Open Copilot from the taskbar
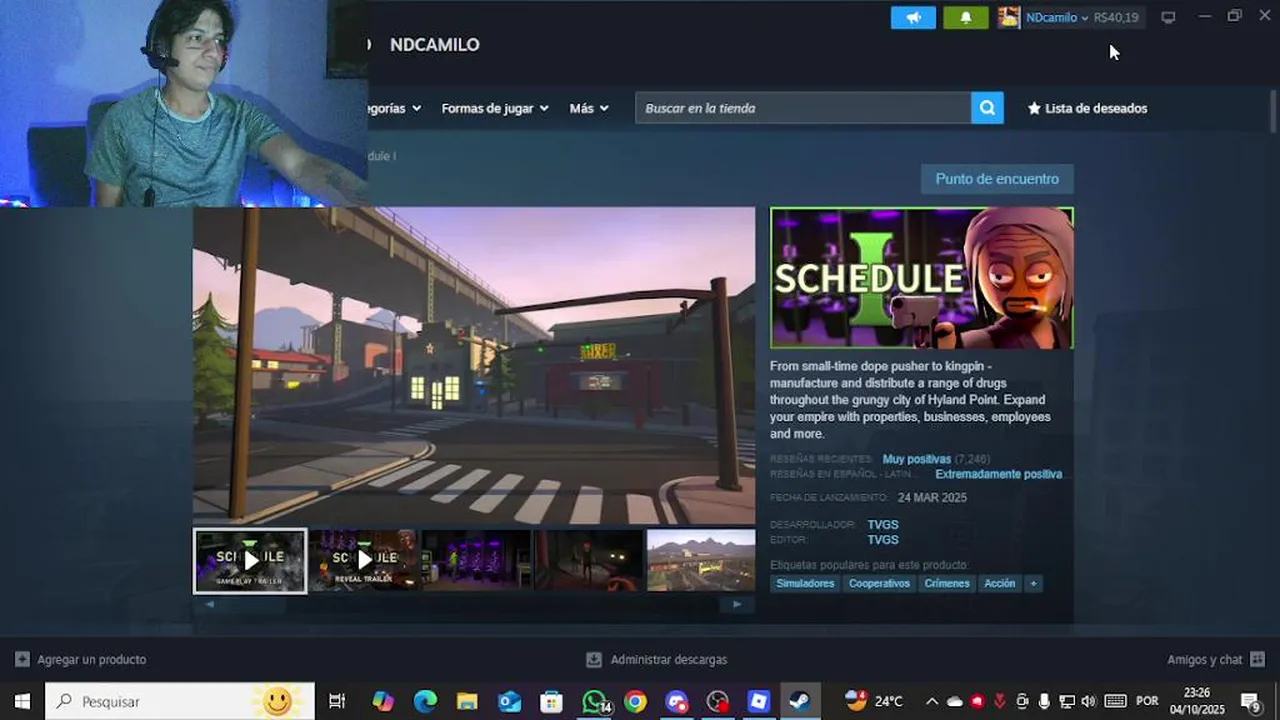The image size is (1280, 720). (x=383, y=701)
